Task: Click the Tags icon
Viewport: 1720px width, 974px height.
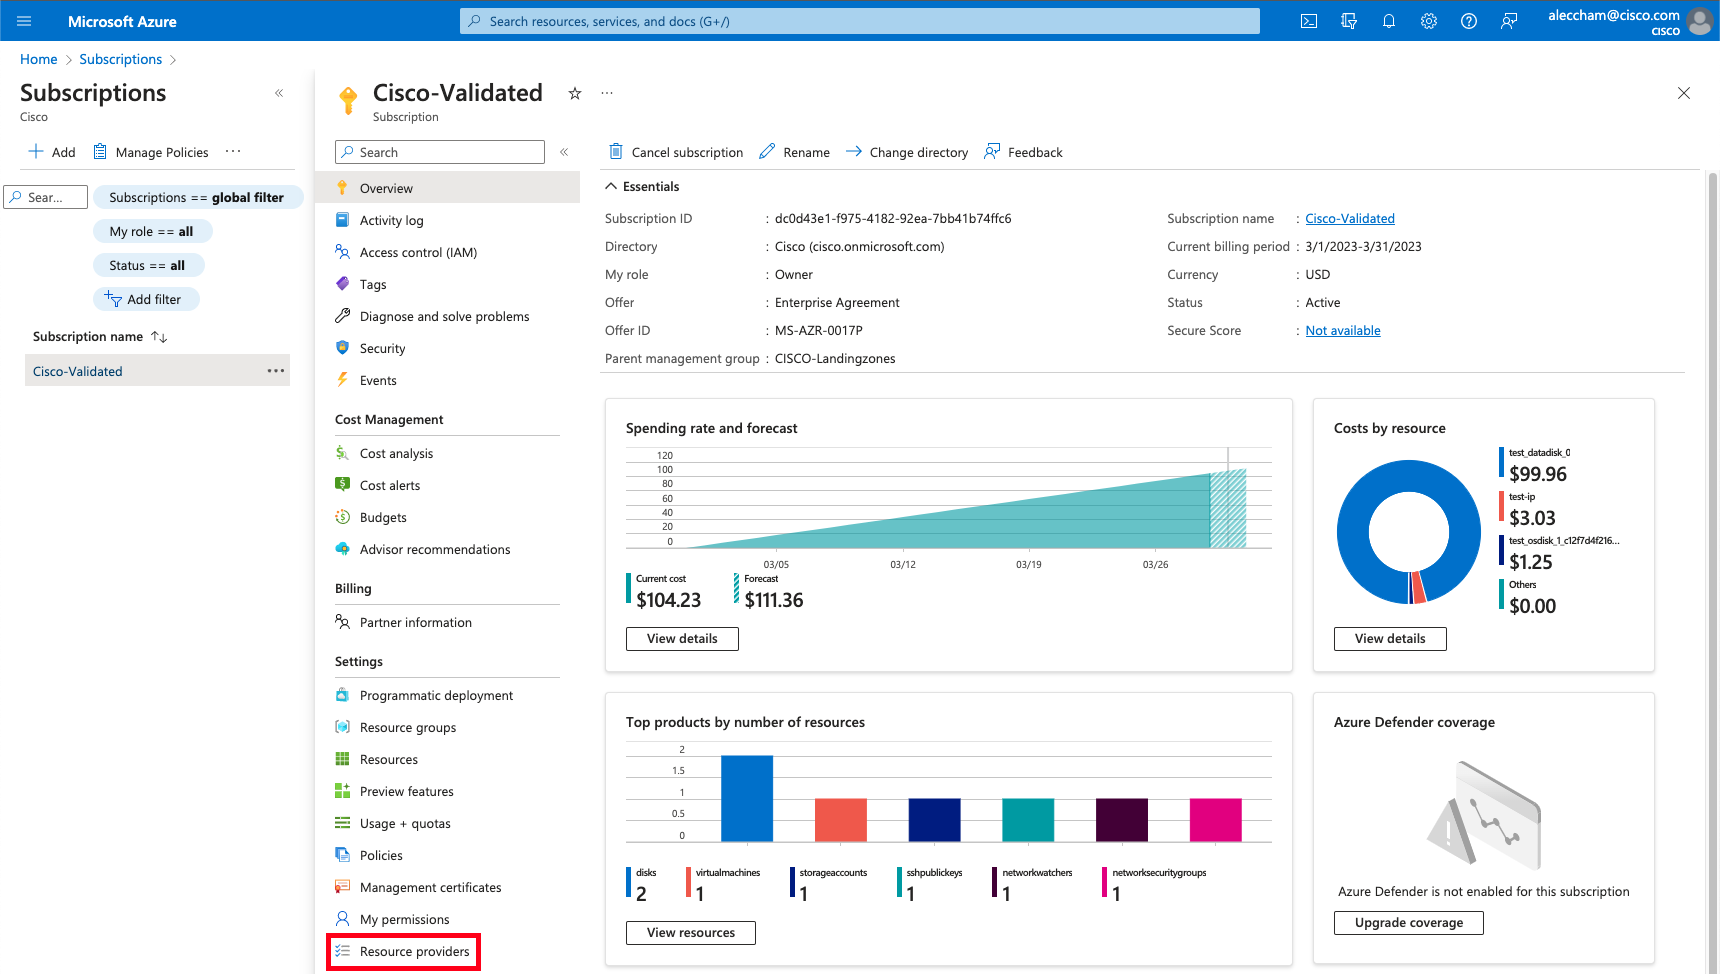Action: coord(343,284)
